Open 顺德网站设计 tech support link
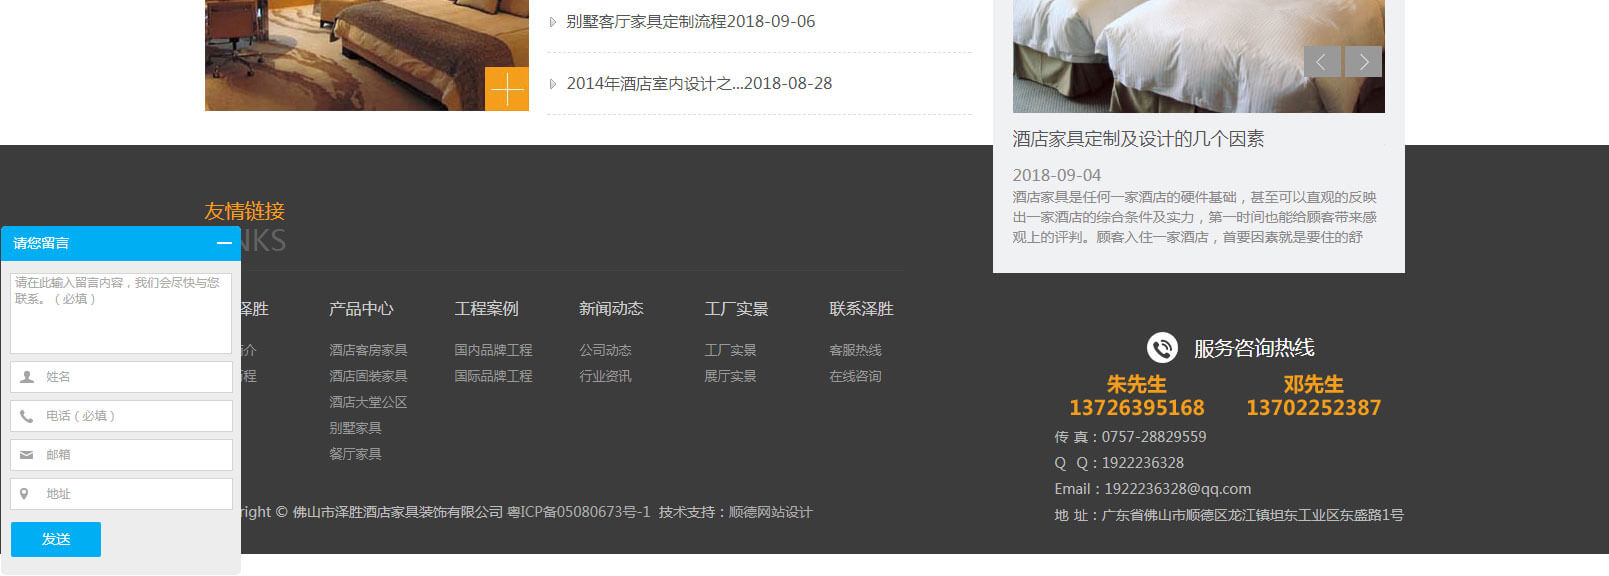 [770, 512]
